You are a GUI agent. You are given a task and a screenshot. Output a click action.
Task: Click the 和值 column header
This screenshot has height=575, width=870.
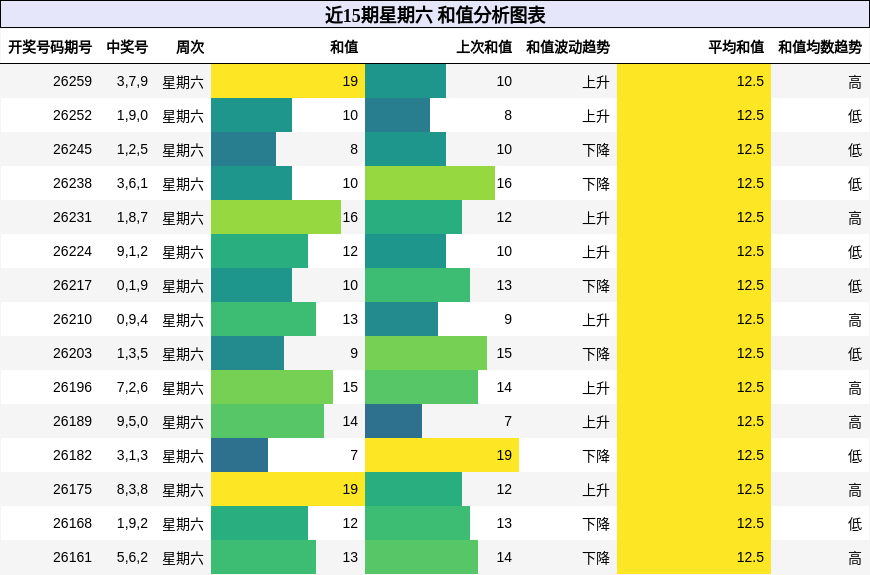point(344,47)
